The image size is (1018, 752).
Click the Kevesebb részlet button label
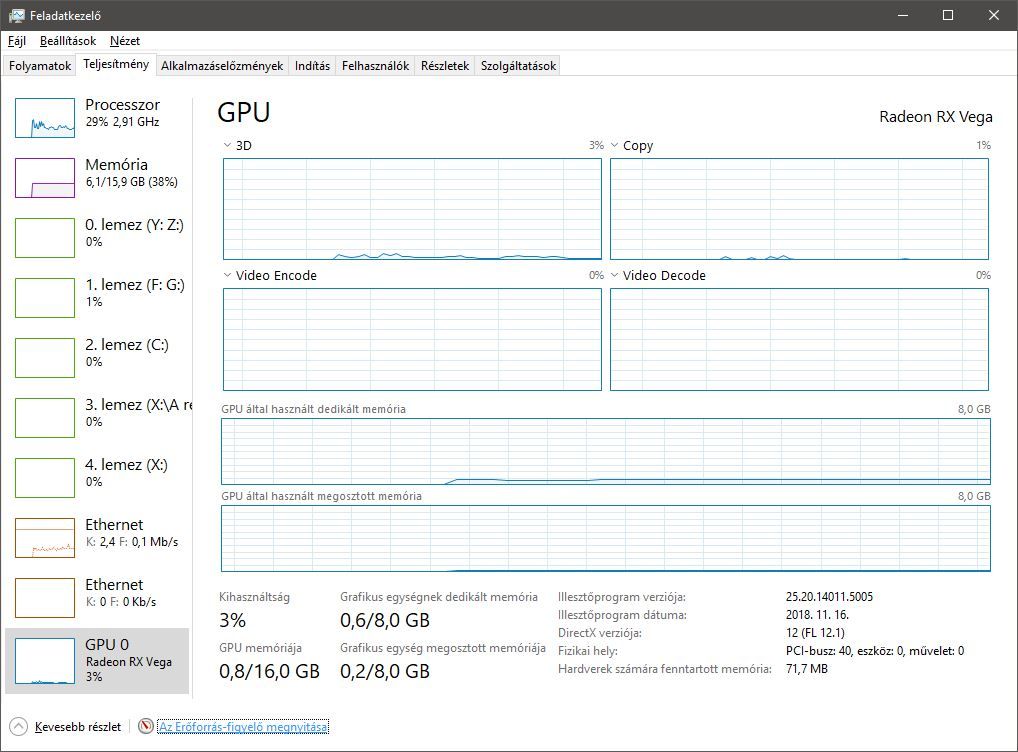coord(78,727)
